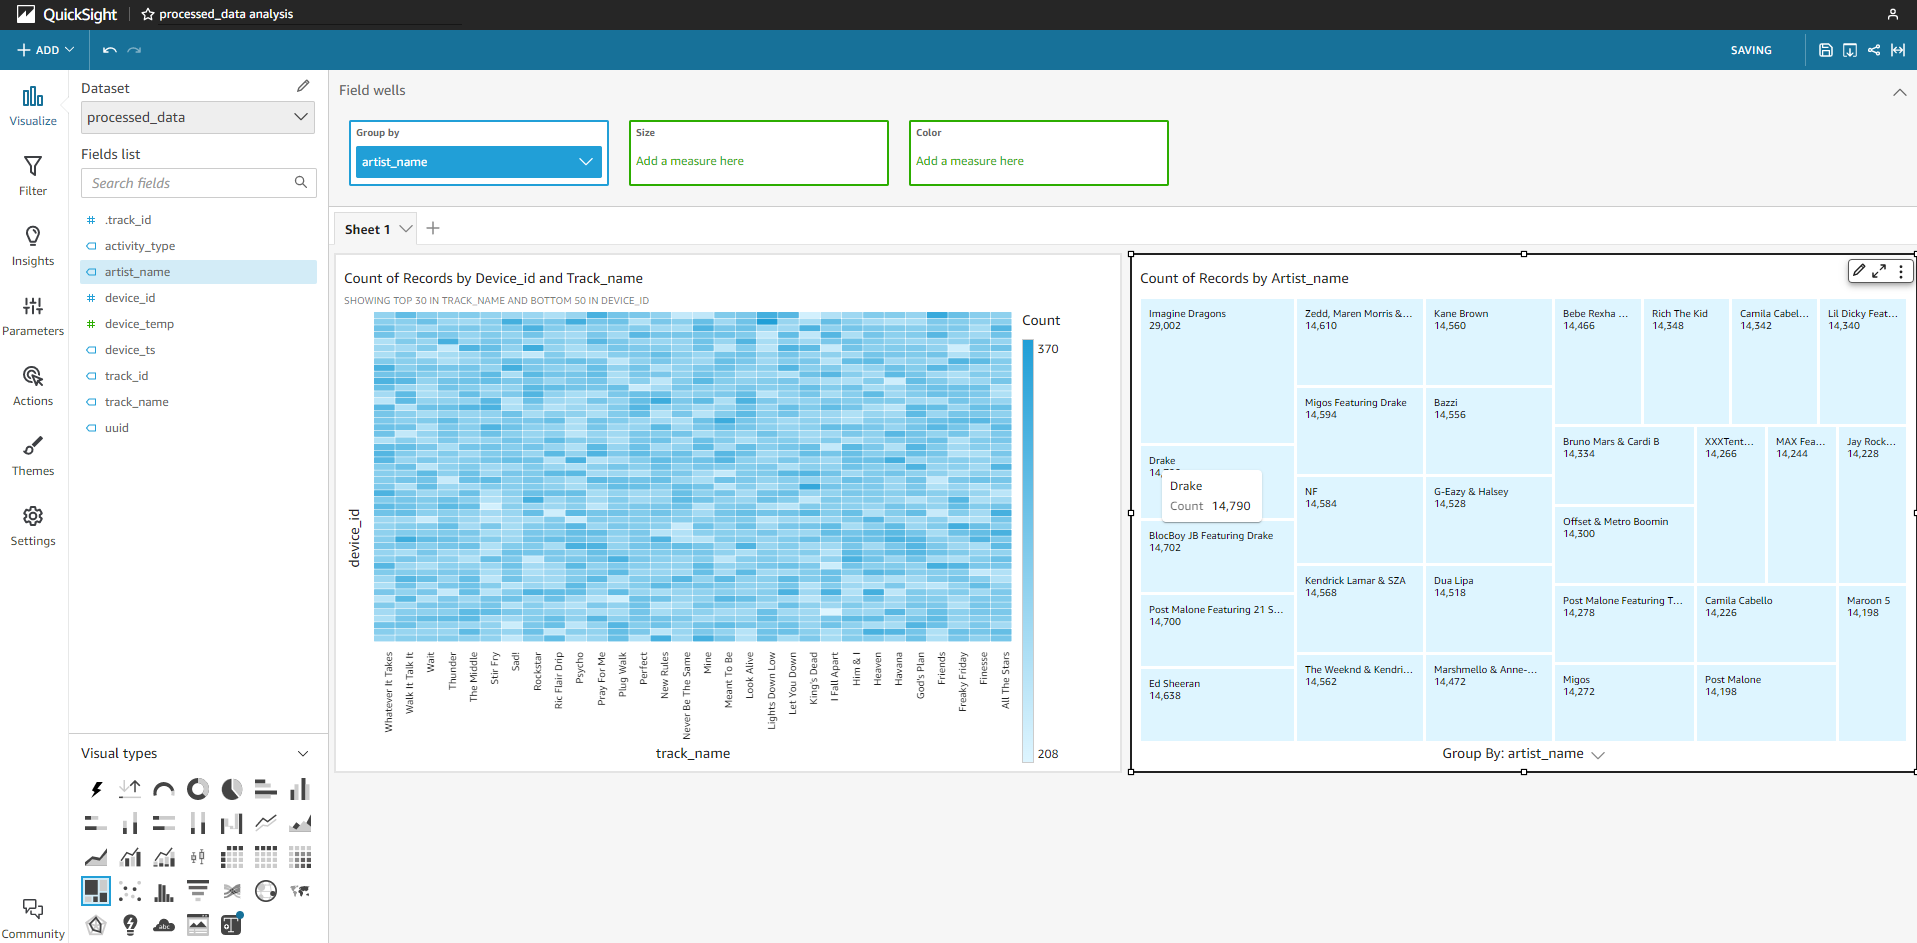Favorite the processed_data analysis star
The image size is (1917, 943).
point(148,14)
